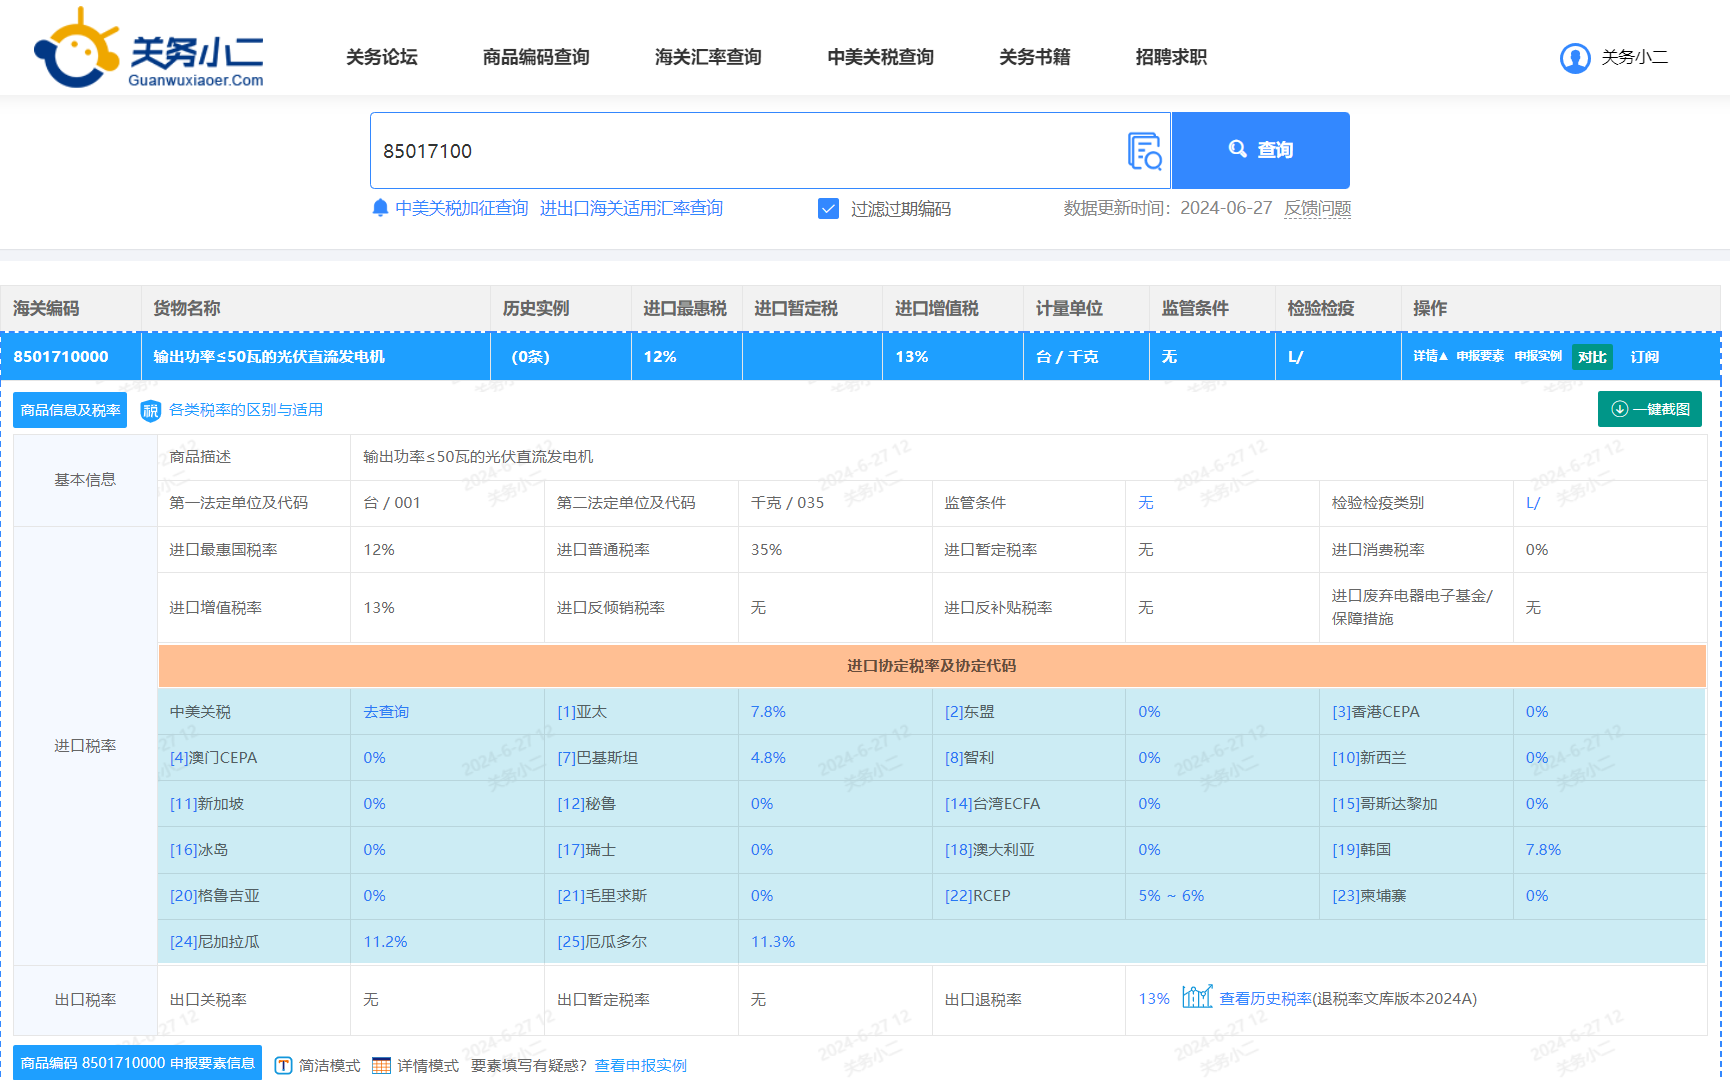Click the 查询 search button
Screen dimensions: 1730x1080
[1261, 150]
